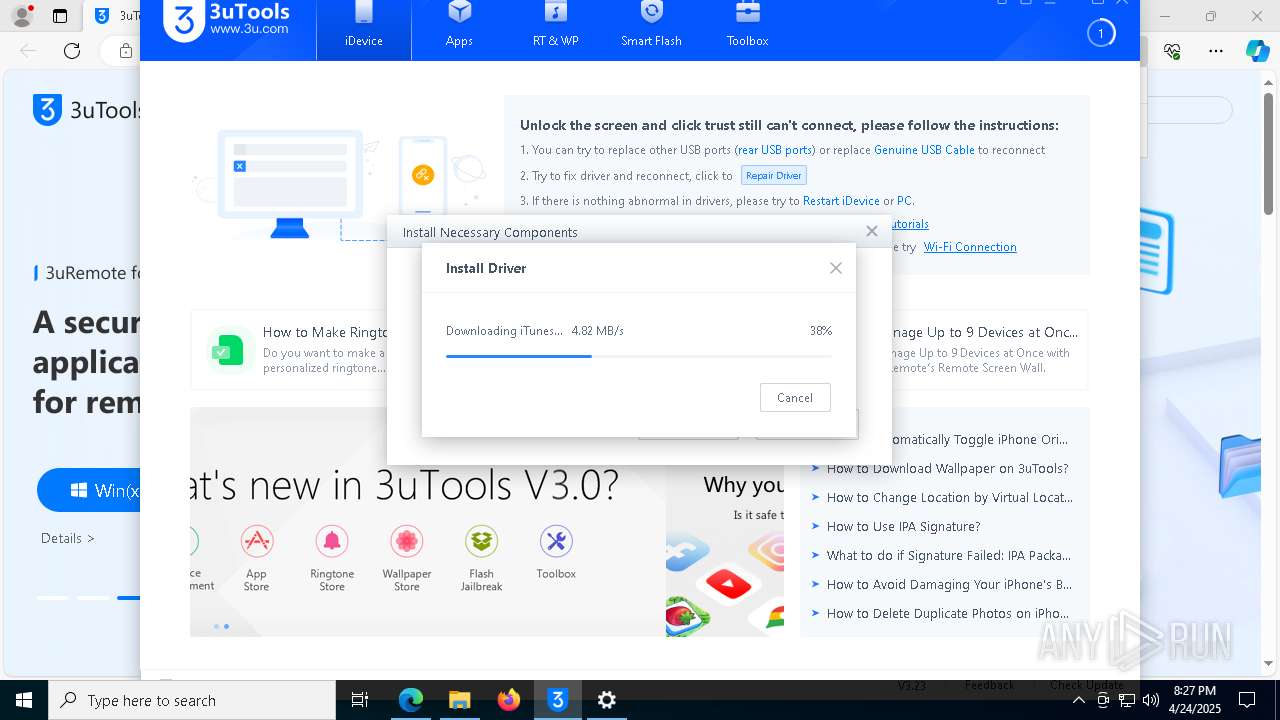
Task: Open the Genuine USB Cable link
Action: [x=924, y=150]
